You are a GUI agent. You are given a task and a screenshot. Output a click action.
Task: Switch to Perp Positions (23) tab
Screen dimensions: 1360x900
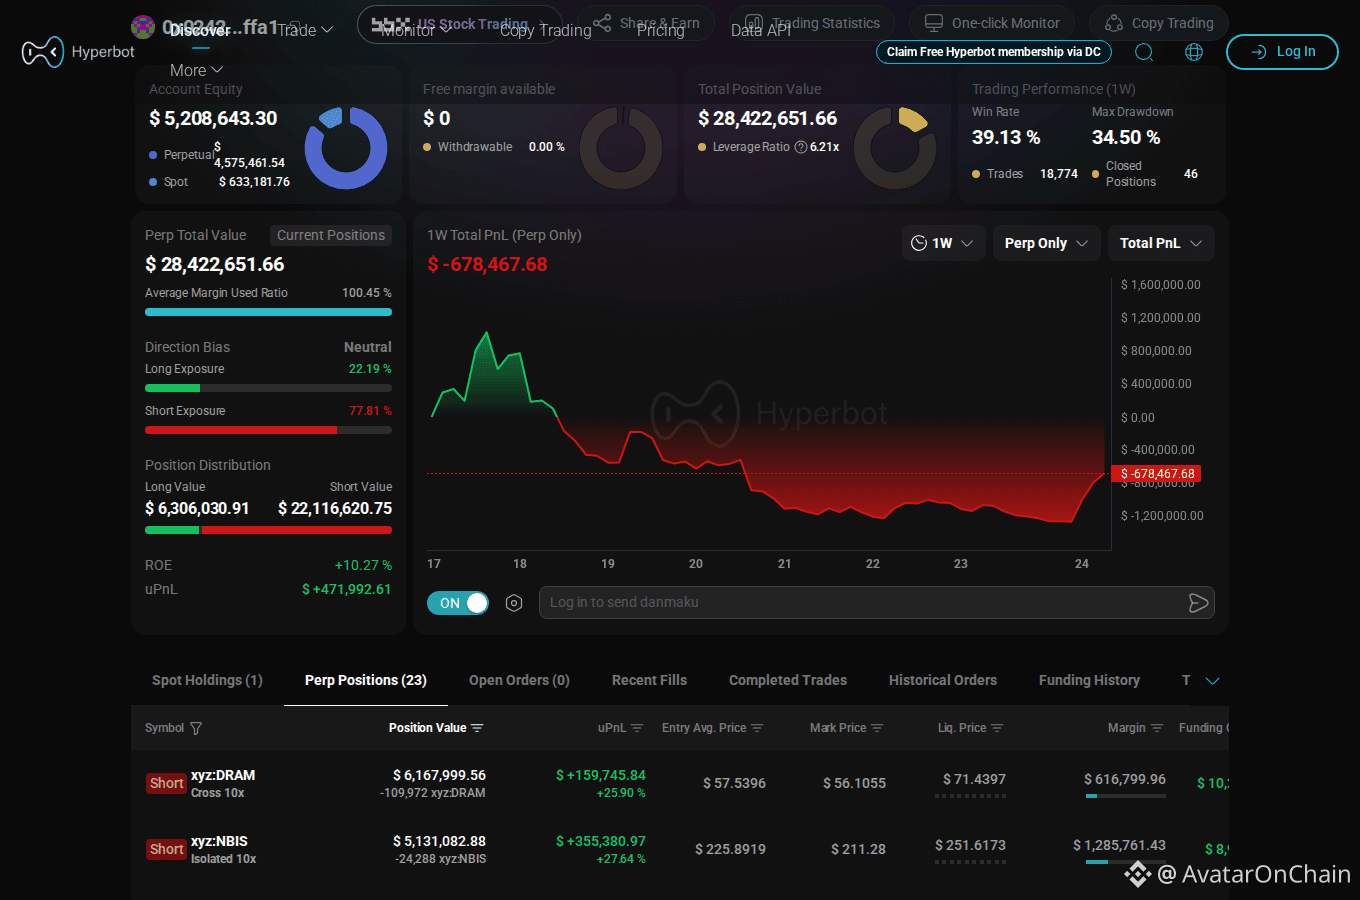click(x=366, y=680)
